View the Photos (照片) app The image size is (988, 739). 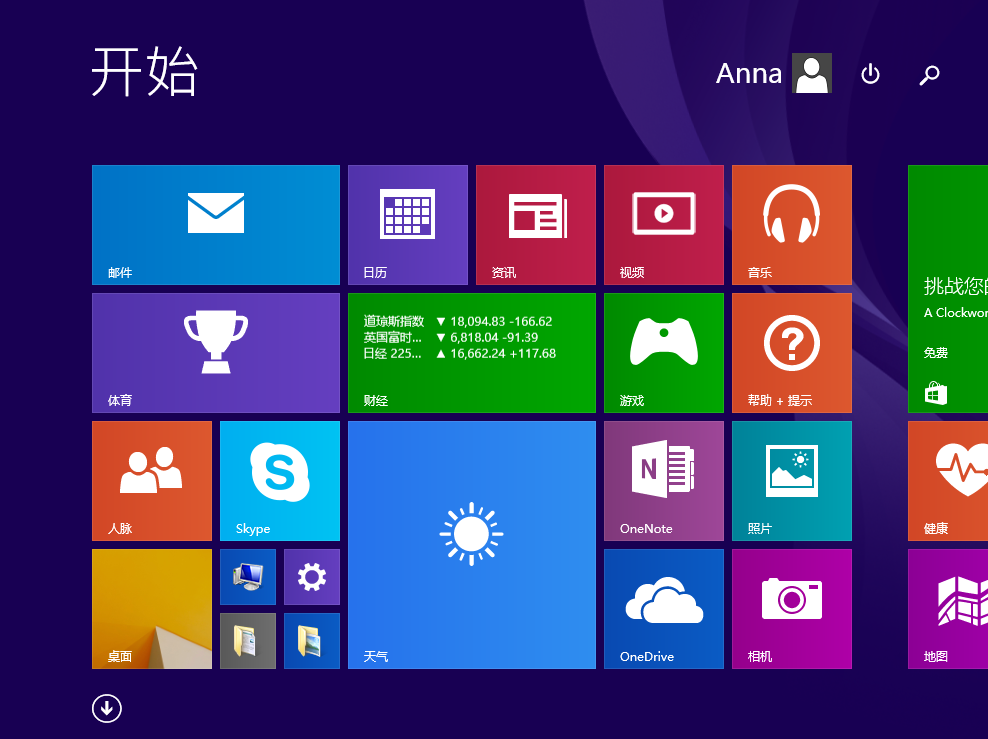tap(790, 480)
